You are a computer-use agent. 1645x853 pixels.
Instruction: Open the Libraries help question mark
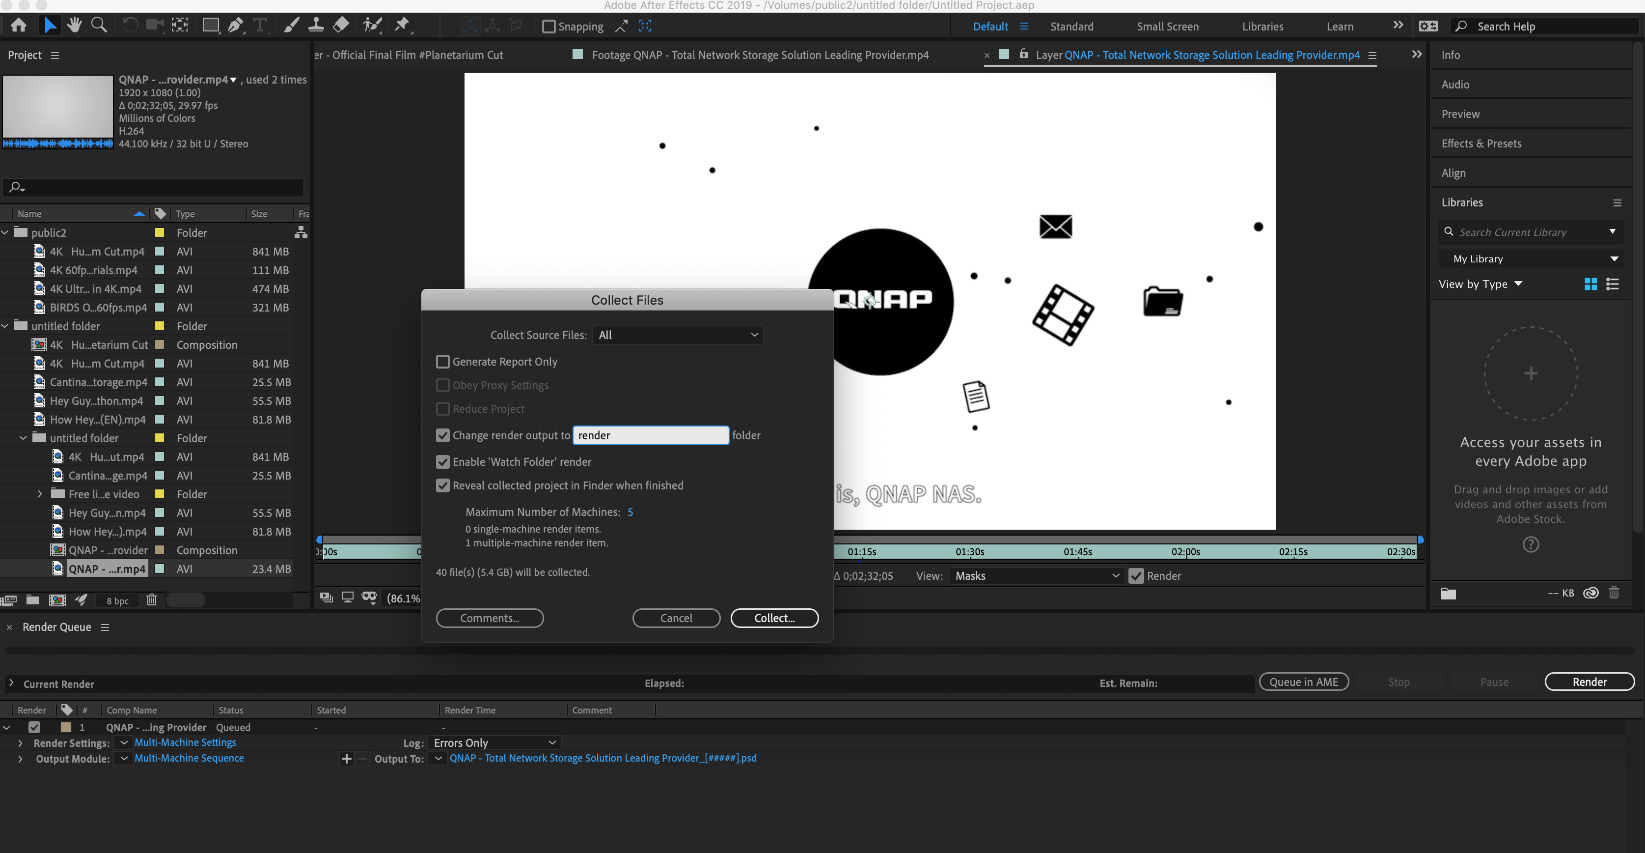tap(1531, 545)
